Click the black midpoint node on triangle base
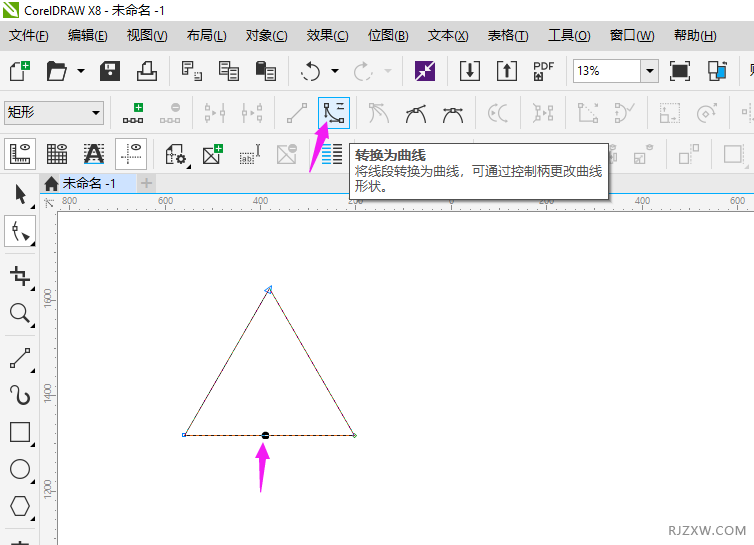 coord(265,435)
